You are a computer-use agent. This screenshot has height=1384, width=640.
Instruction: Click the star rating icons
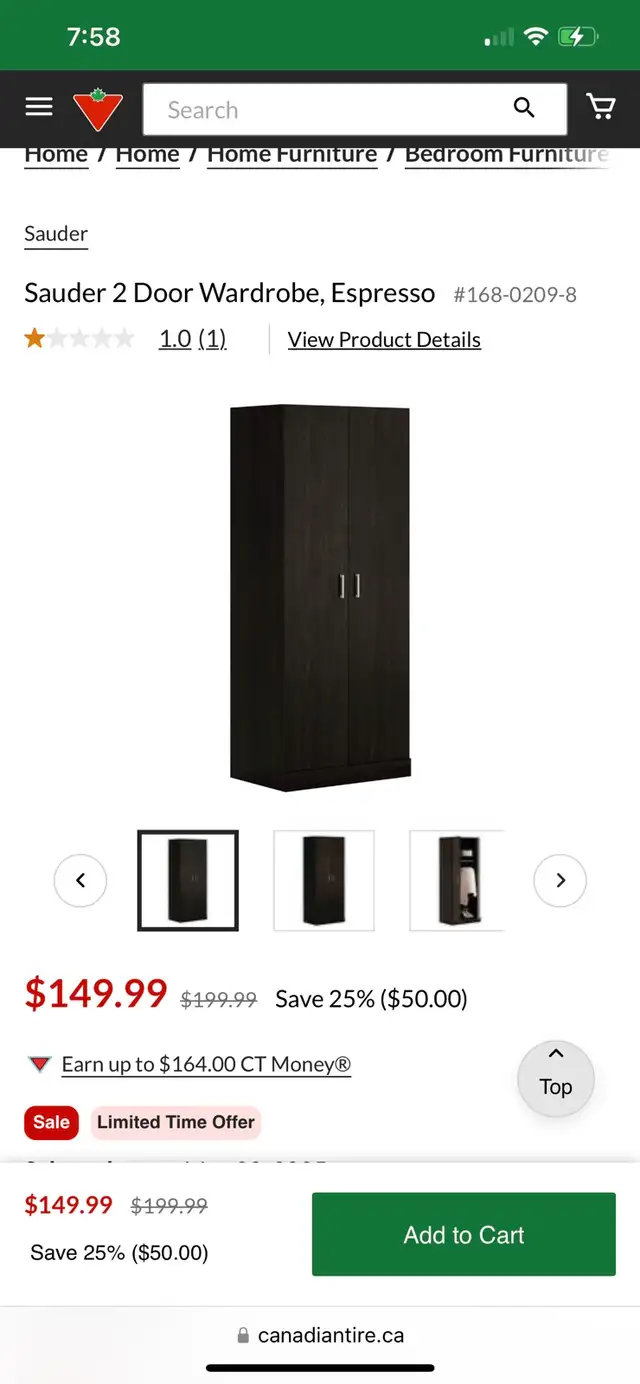[79, 339]
